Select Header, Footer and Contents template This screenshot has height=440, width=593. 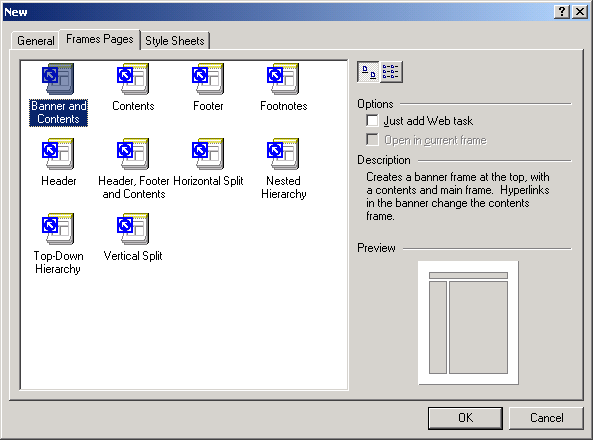[133, 154]
